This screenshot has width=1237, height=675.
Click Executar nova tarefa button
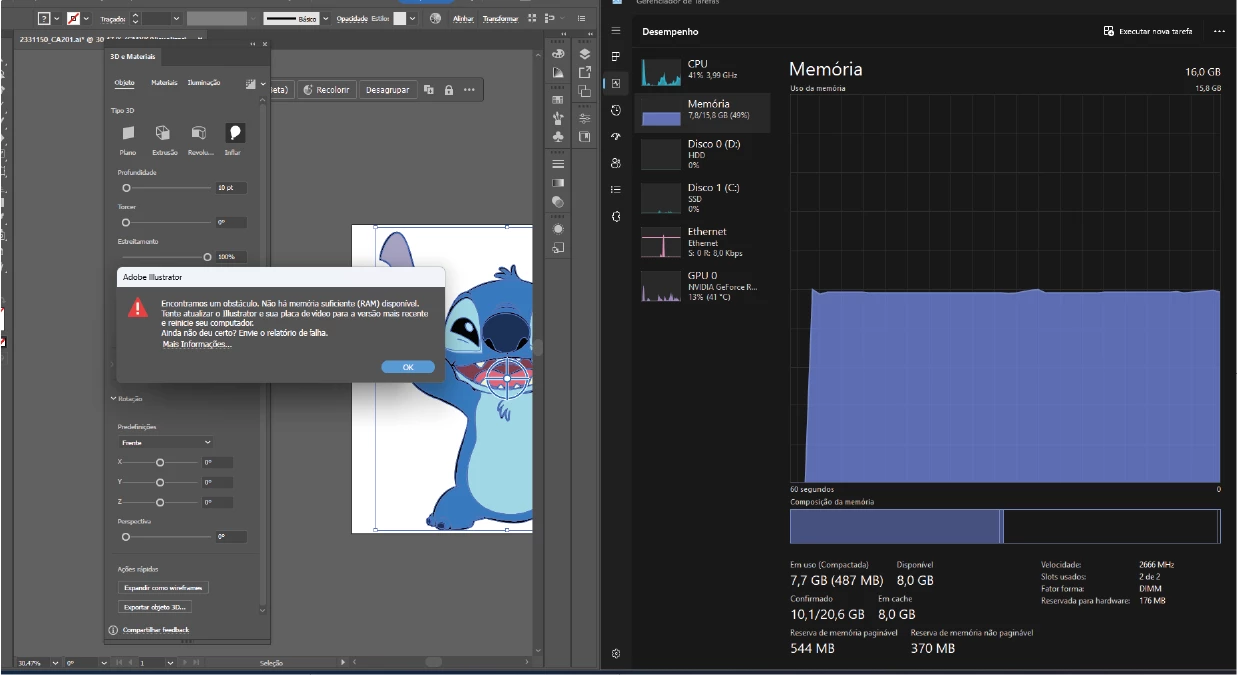[x=1148, y=31]
